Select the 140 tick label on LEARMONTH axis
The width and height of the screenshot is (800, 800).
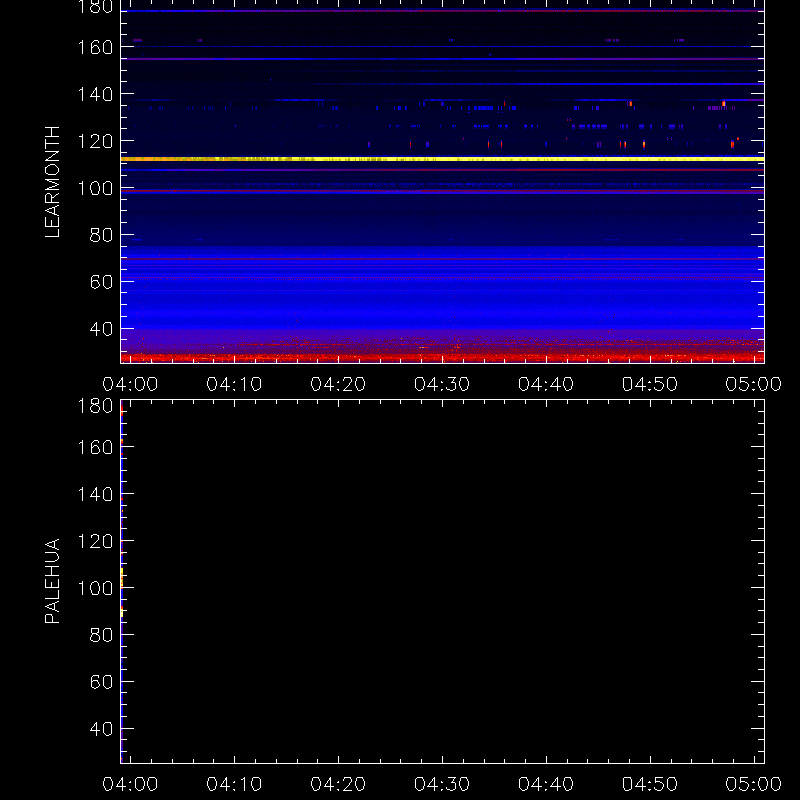[x=95, y=94]
